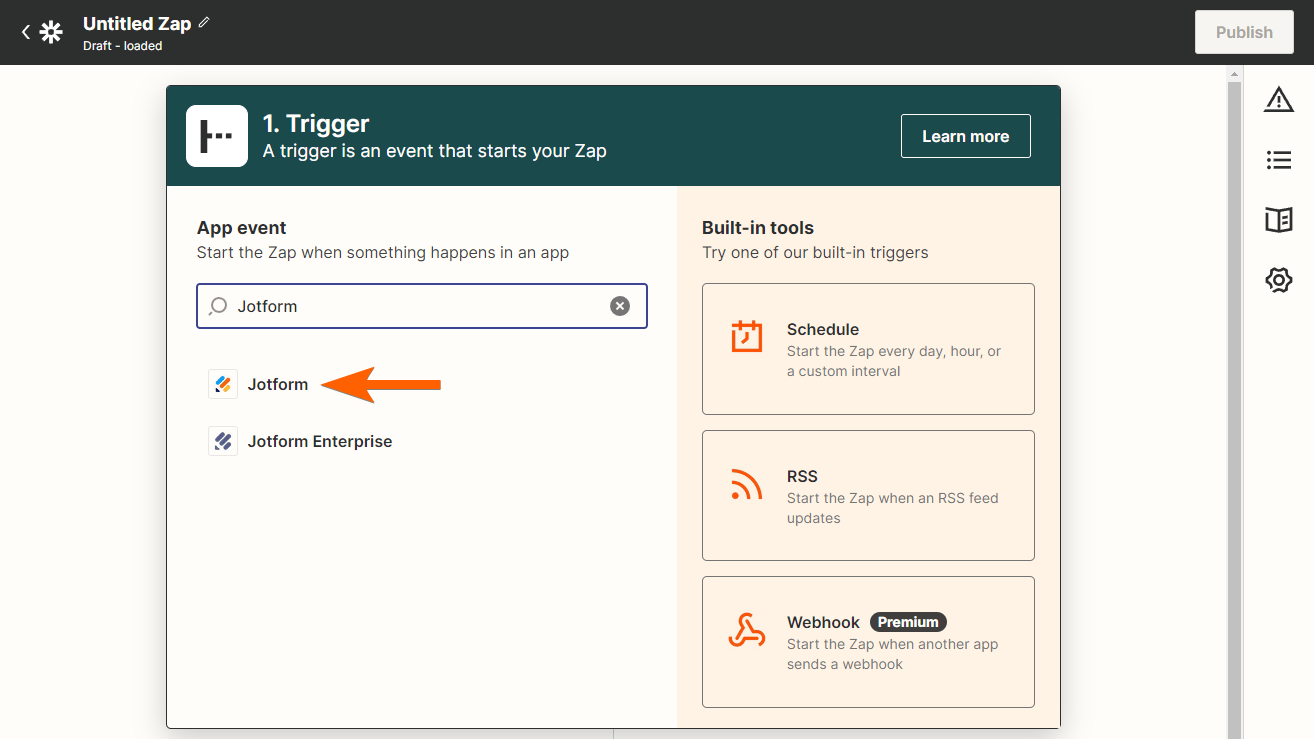Click the Built-in tools heading
Screen dimensions: 1314x739
pyautogui.click(x=758, y=228)
